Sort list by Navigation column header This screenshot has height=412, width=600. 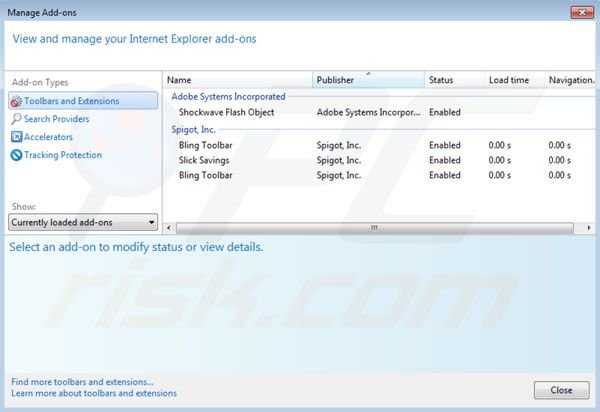tap(570, 80)
